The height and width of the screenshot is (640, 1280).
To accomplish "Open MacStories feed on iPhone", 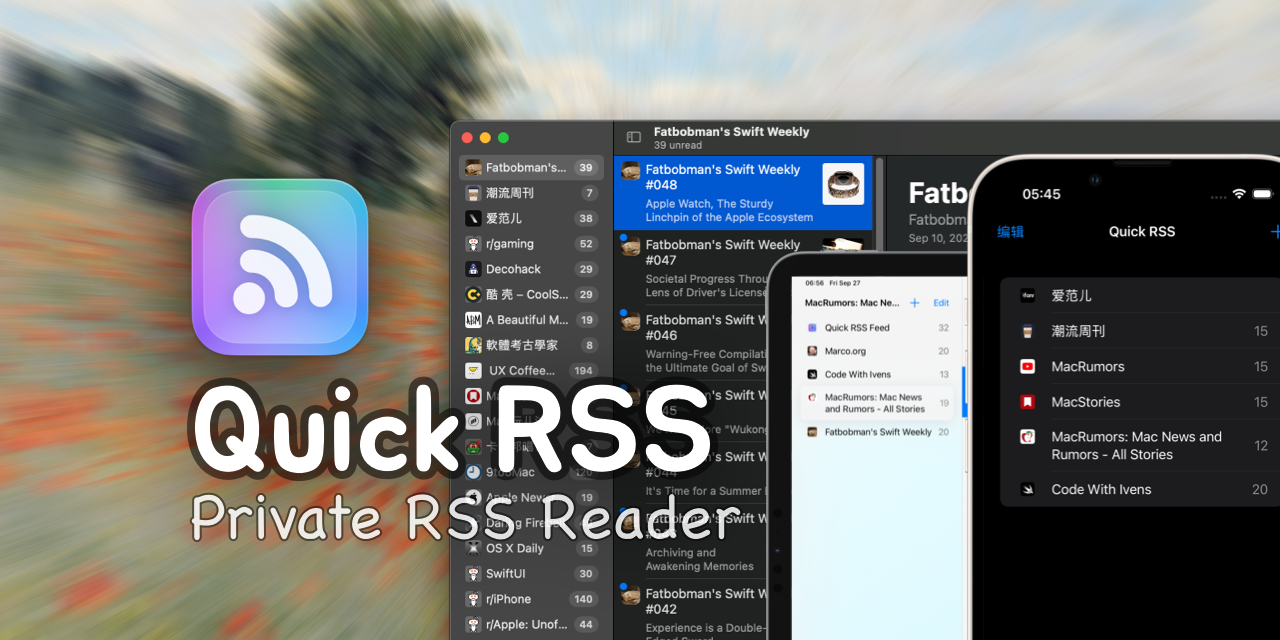I will [x=1140, y=402].
